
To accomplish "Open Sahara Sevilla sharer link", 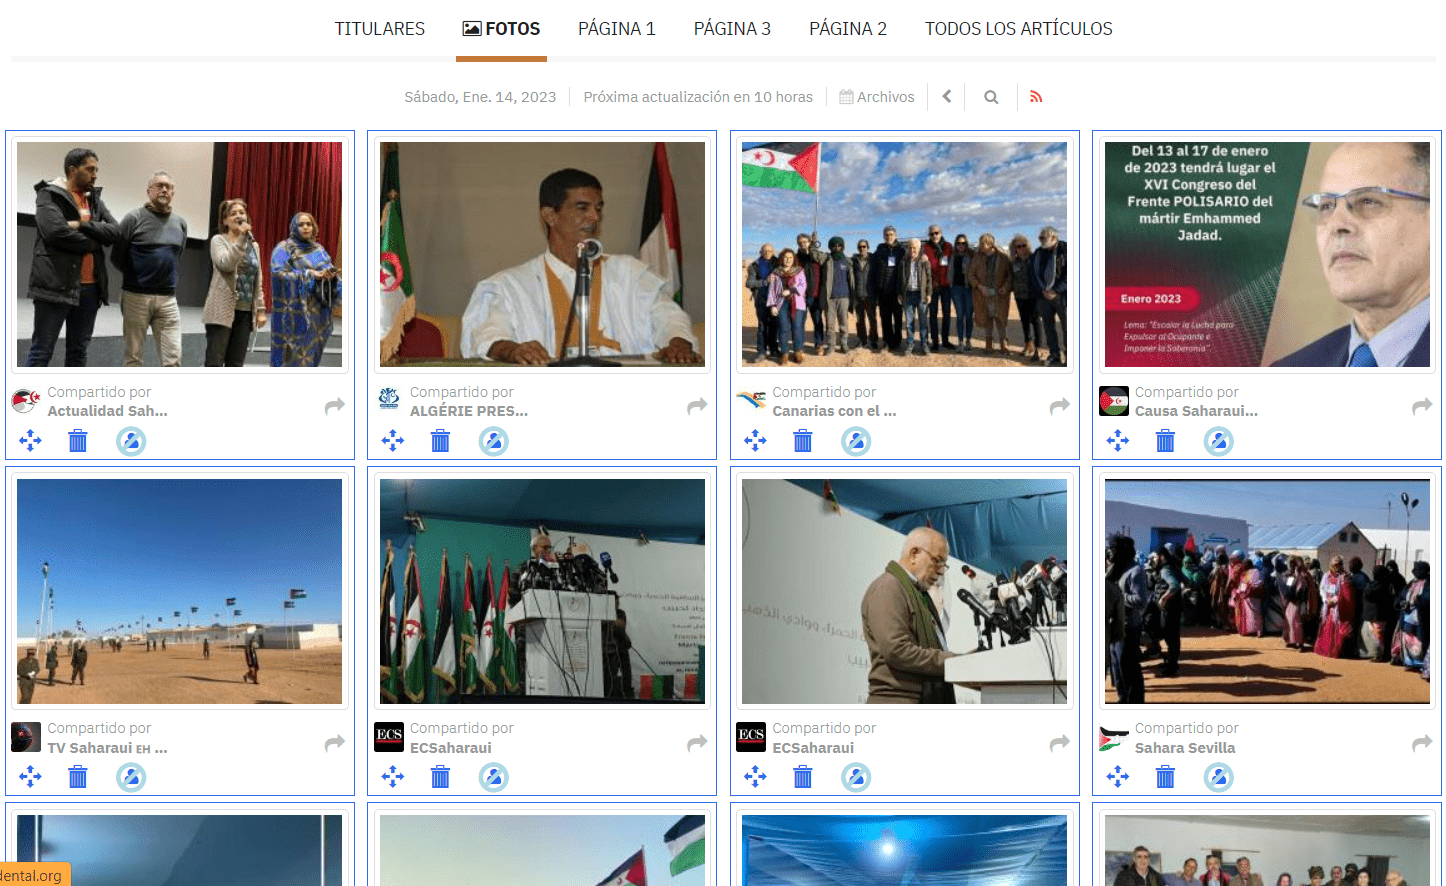I will pyautogui.click(x=1185, y=748).
